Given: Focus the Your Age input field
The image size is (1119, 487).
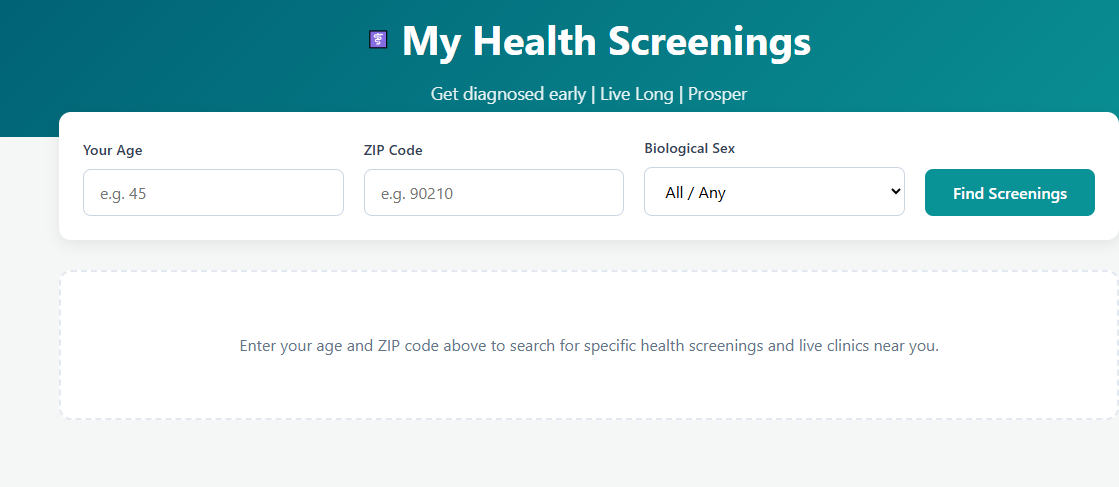Looking at the screenshot, I should click(213, 192).
